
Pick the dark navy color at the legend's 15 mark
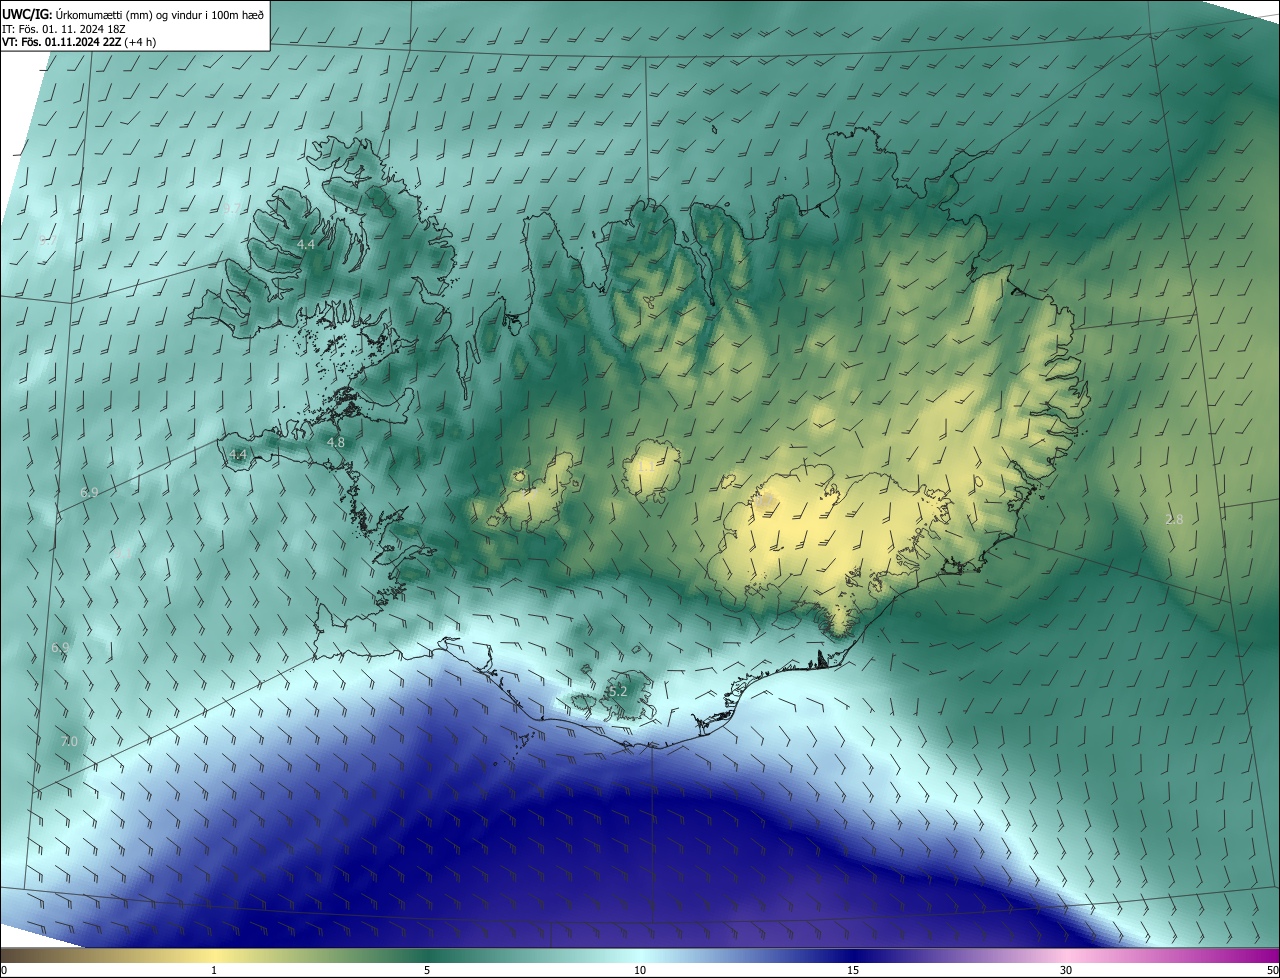click(853, 955)
